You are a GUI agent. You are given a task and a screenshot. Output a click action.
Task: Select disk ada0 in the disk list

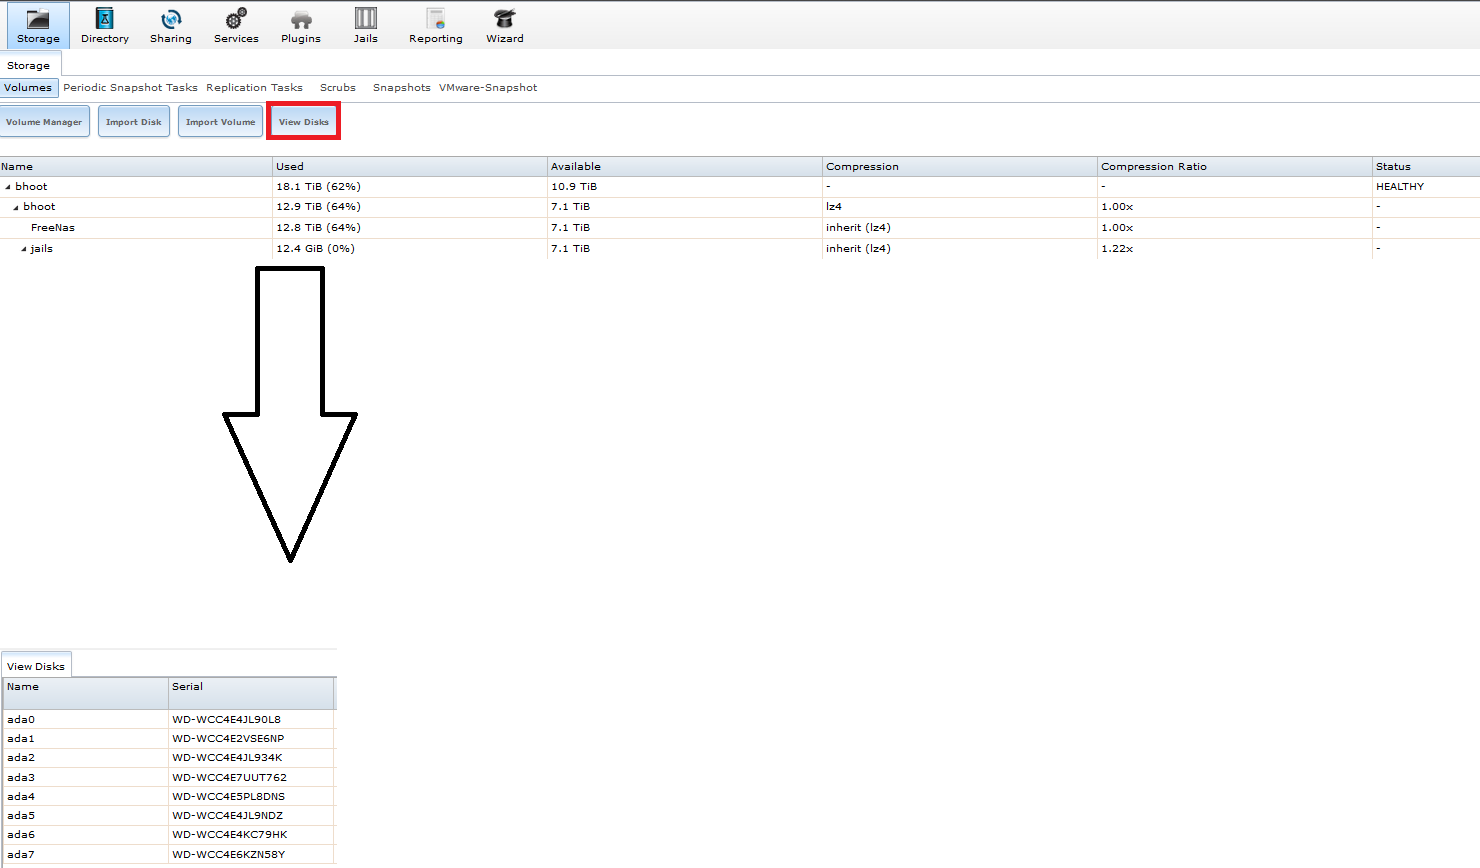tap(21, 720)
